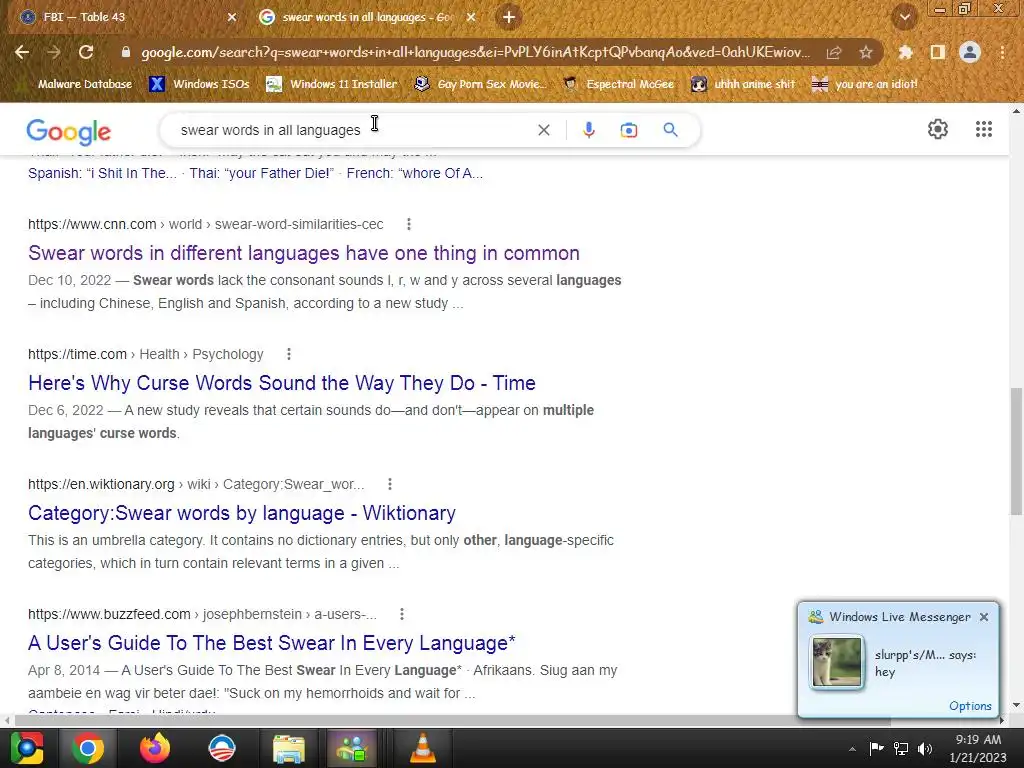This screenshot has height=768, width=1024.
Task: Open VLC media player from taskbar
Action: 423,748
